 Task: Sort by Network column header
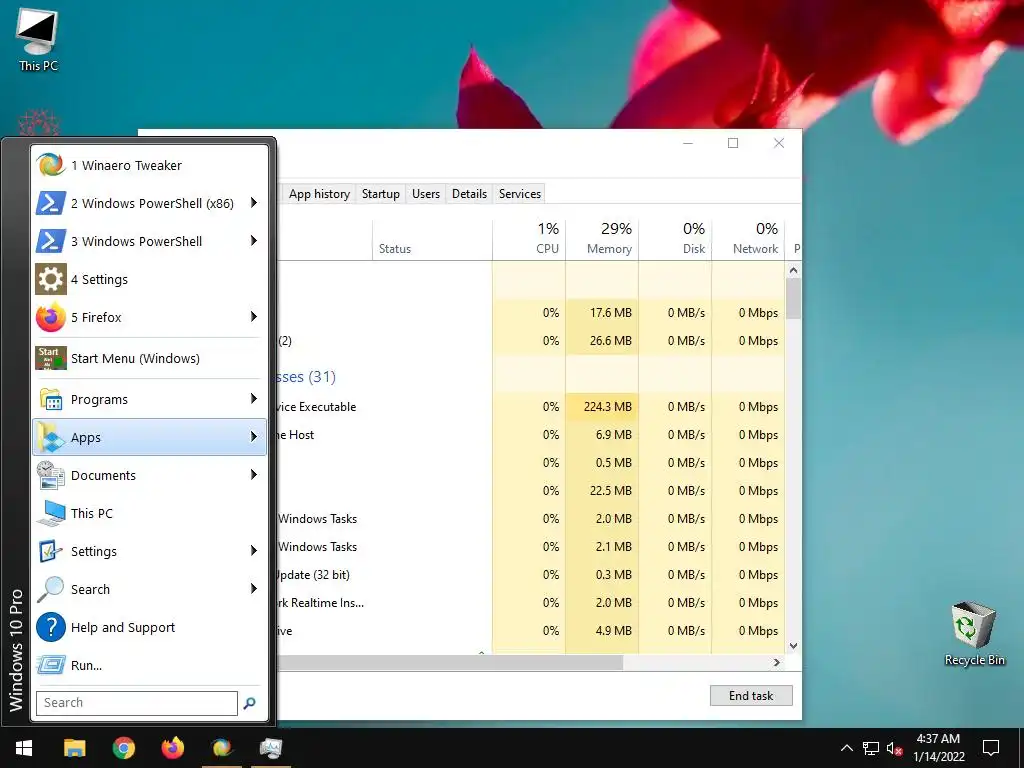coord(748,238)
